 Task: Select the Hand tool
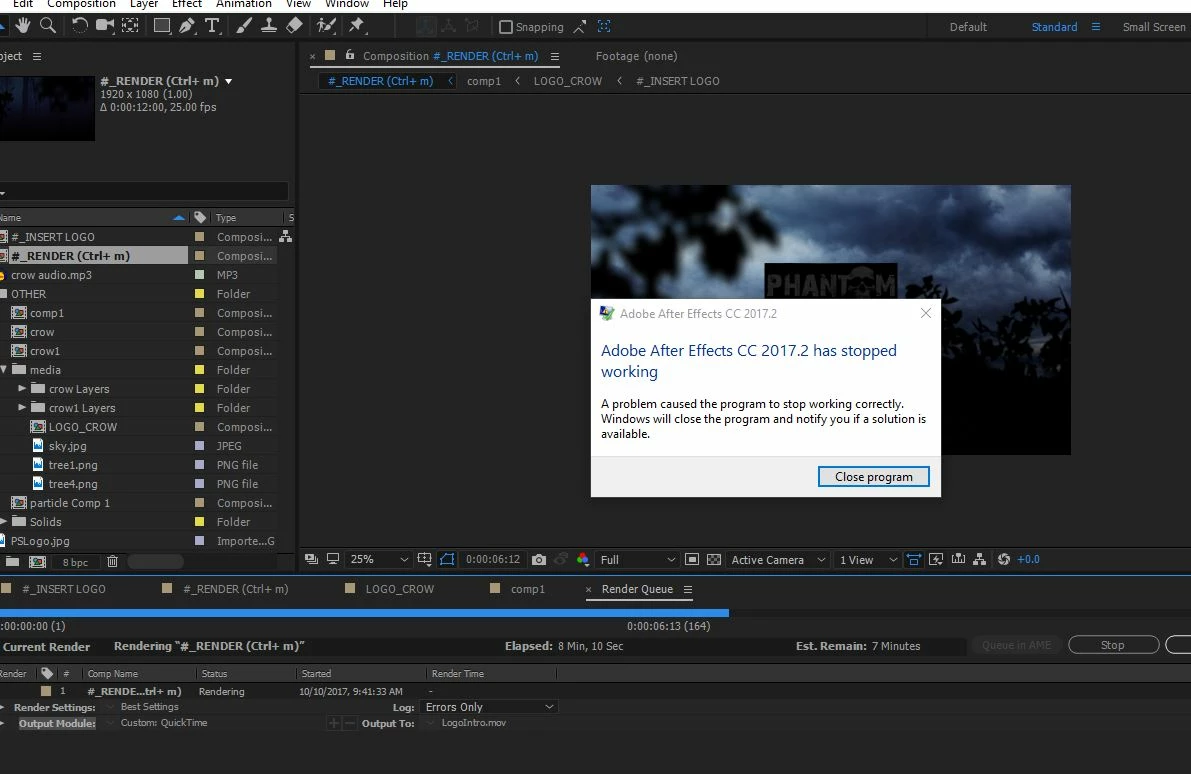coord(23,26)
